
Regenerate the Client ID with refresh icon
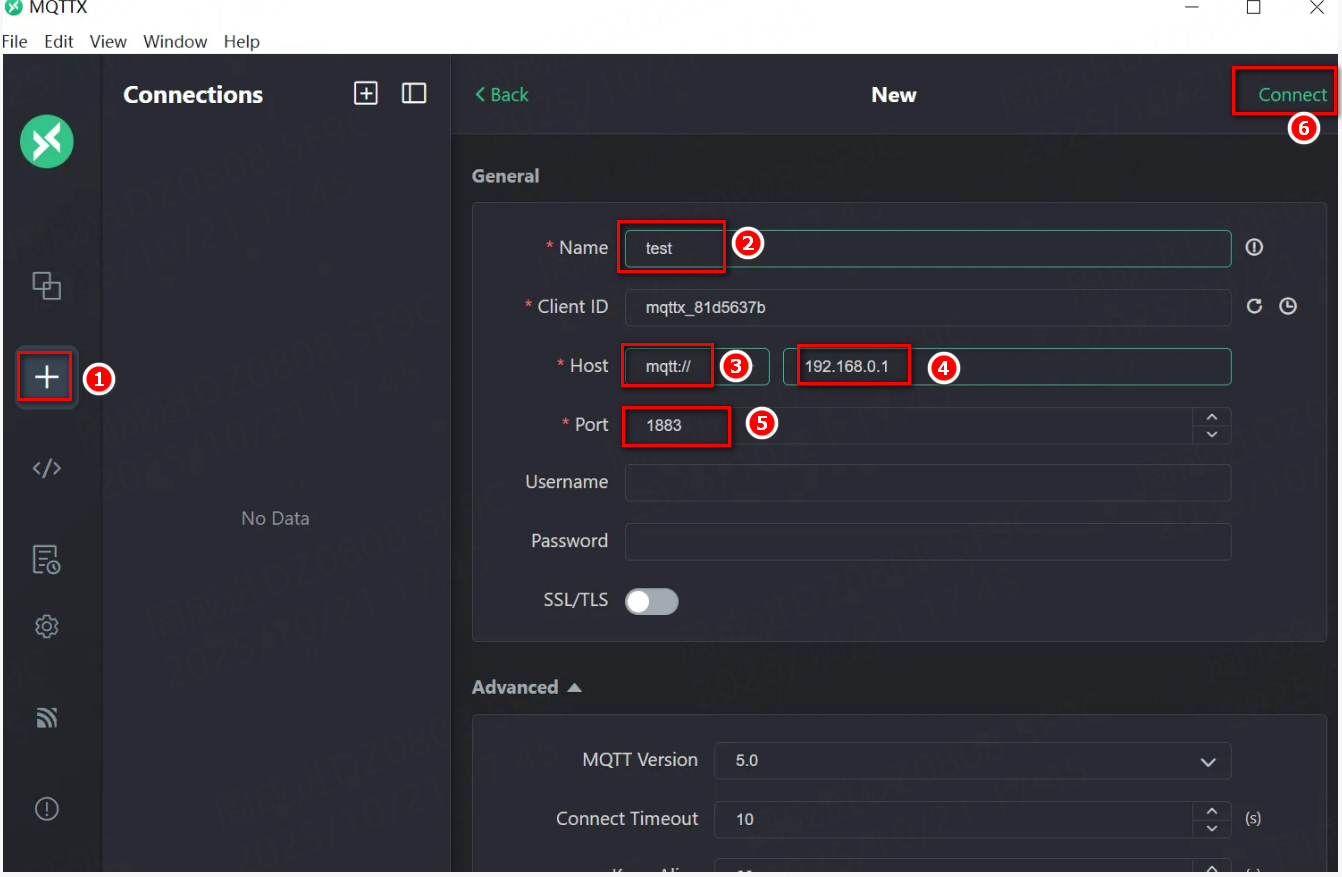(x=1254, y=306)
